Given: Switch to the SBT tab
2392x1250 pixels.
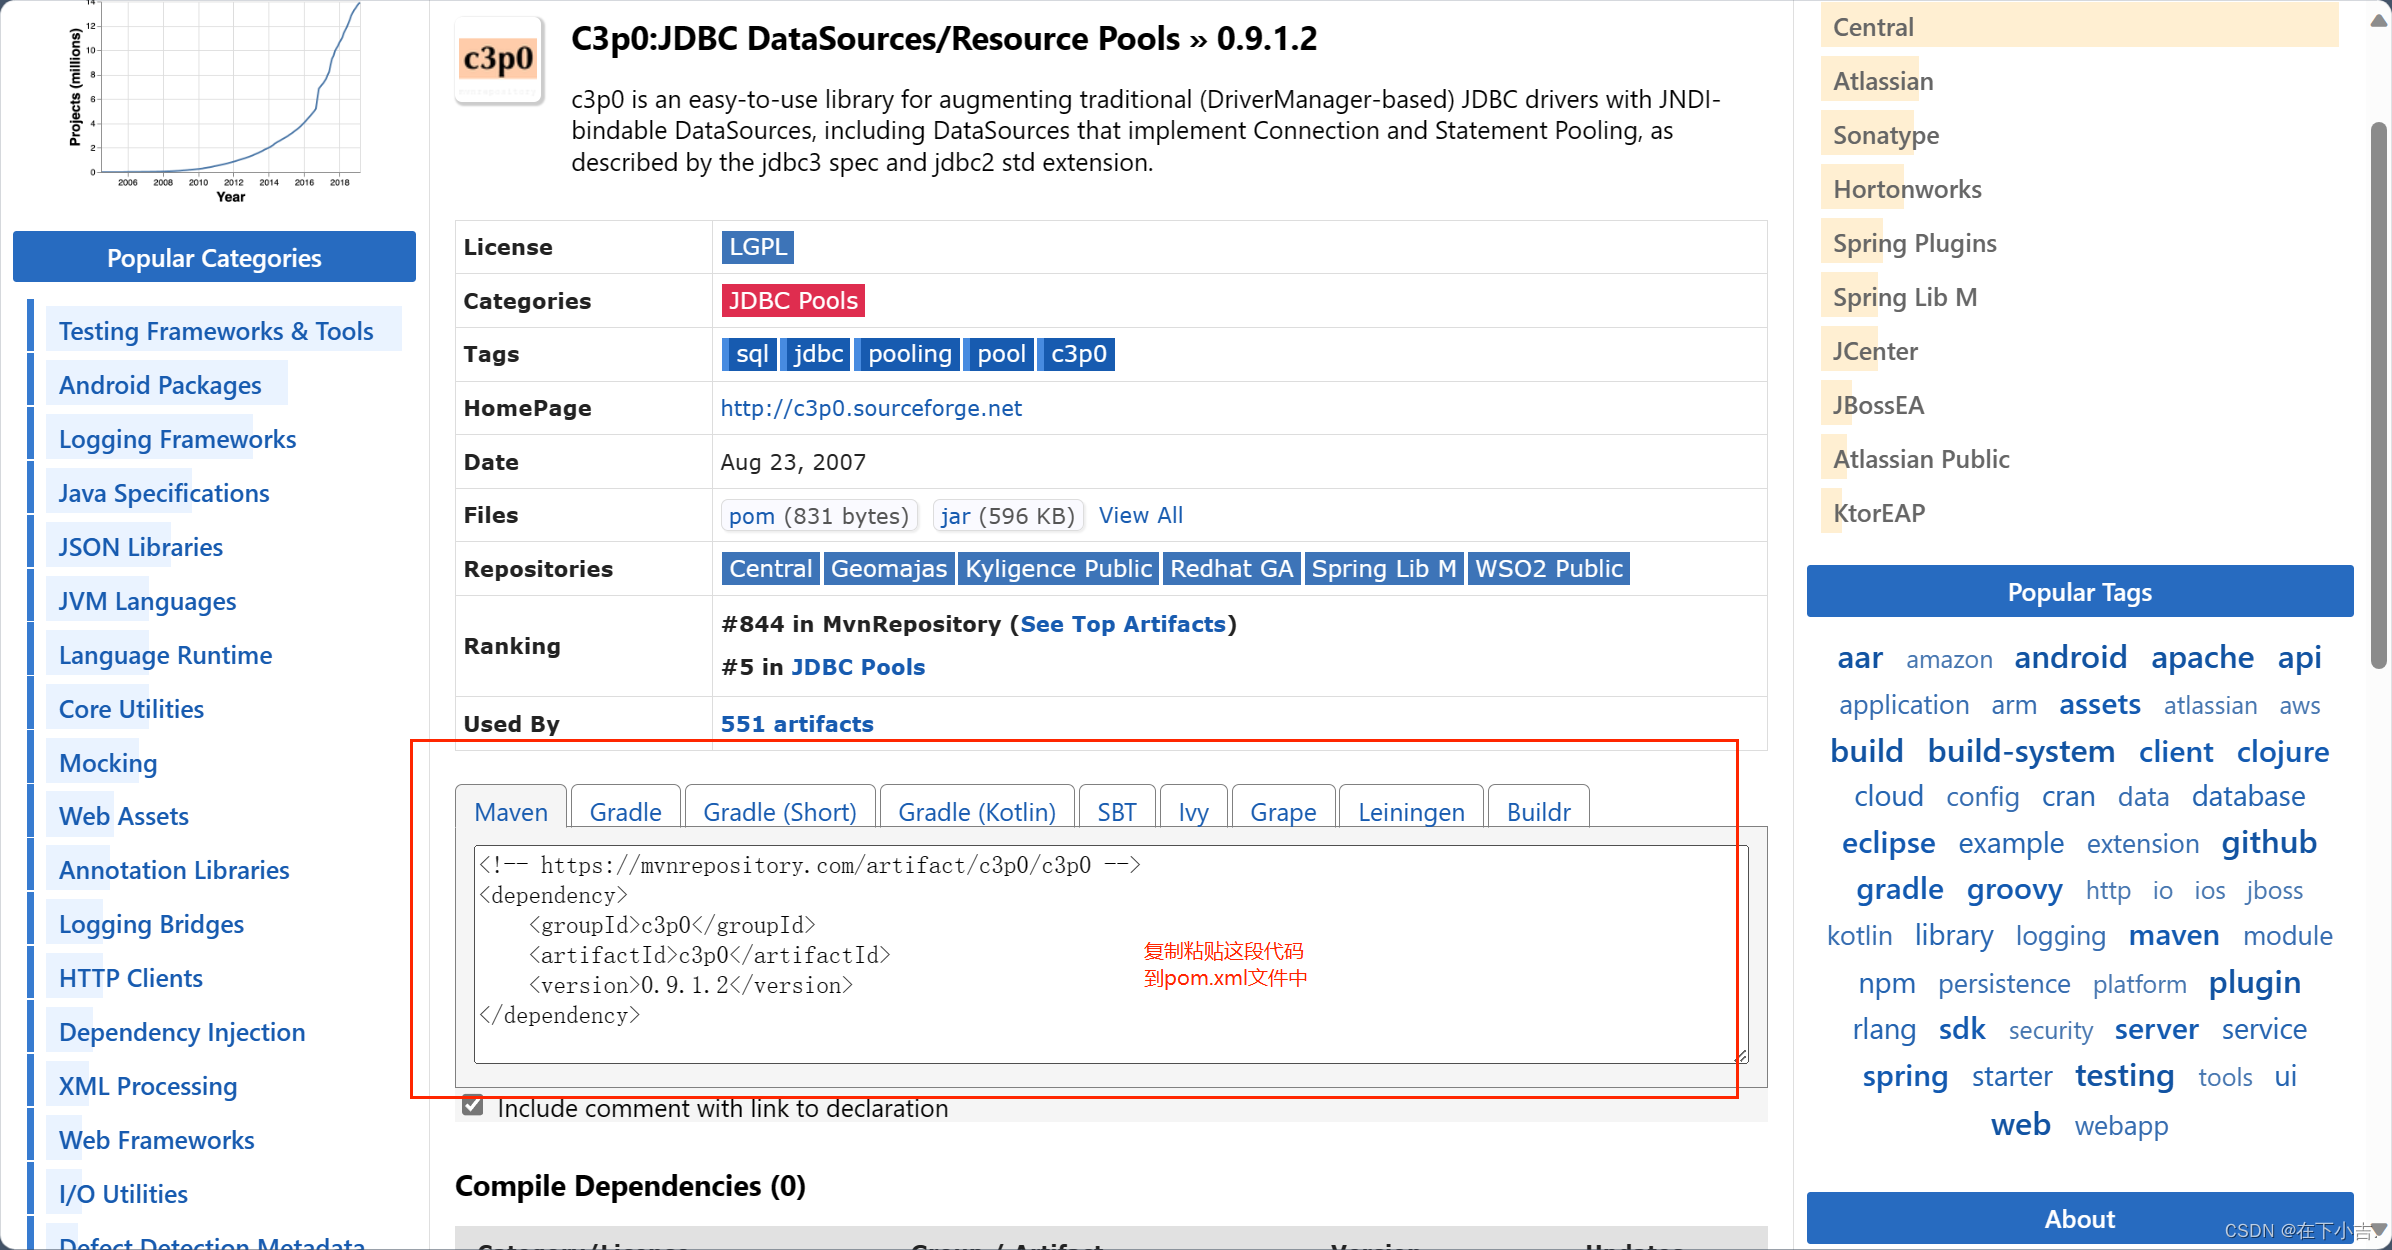Looking at the screenshot, I should click(x=1117, y=811).
